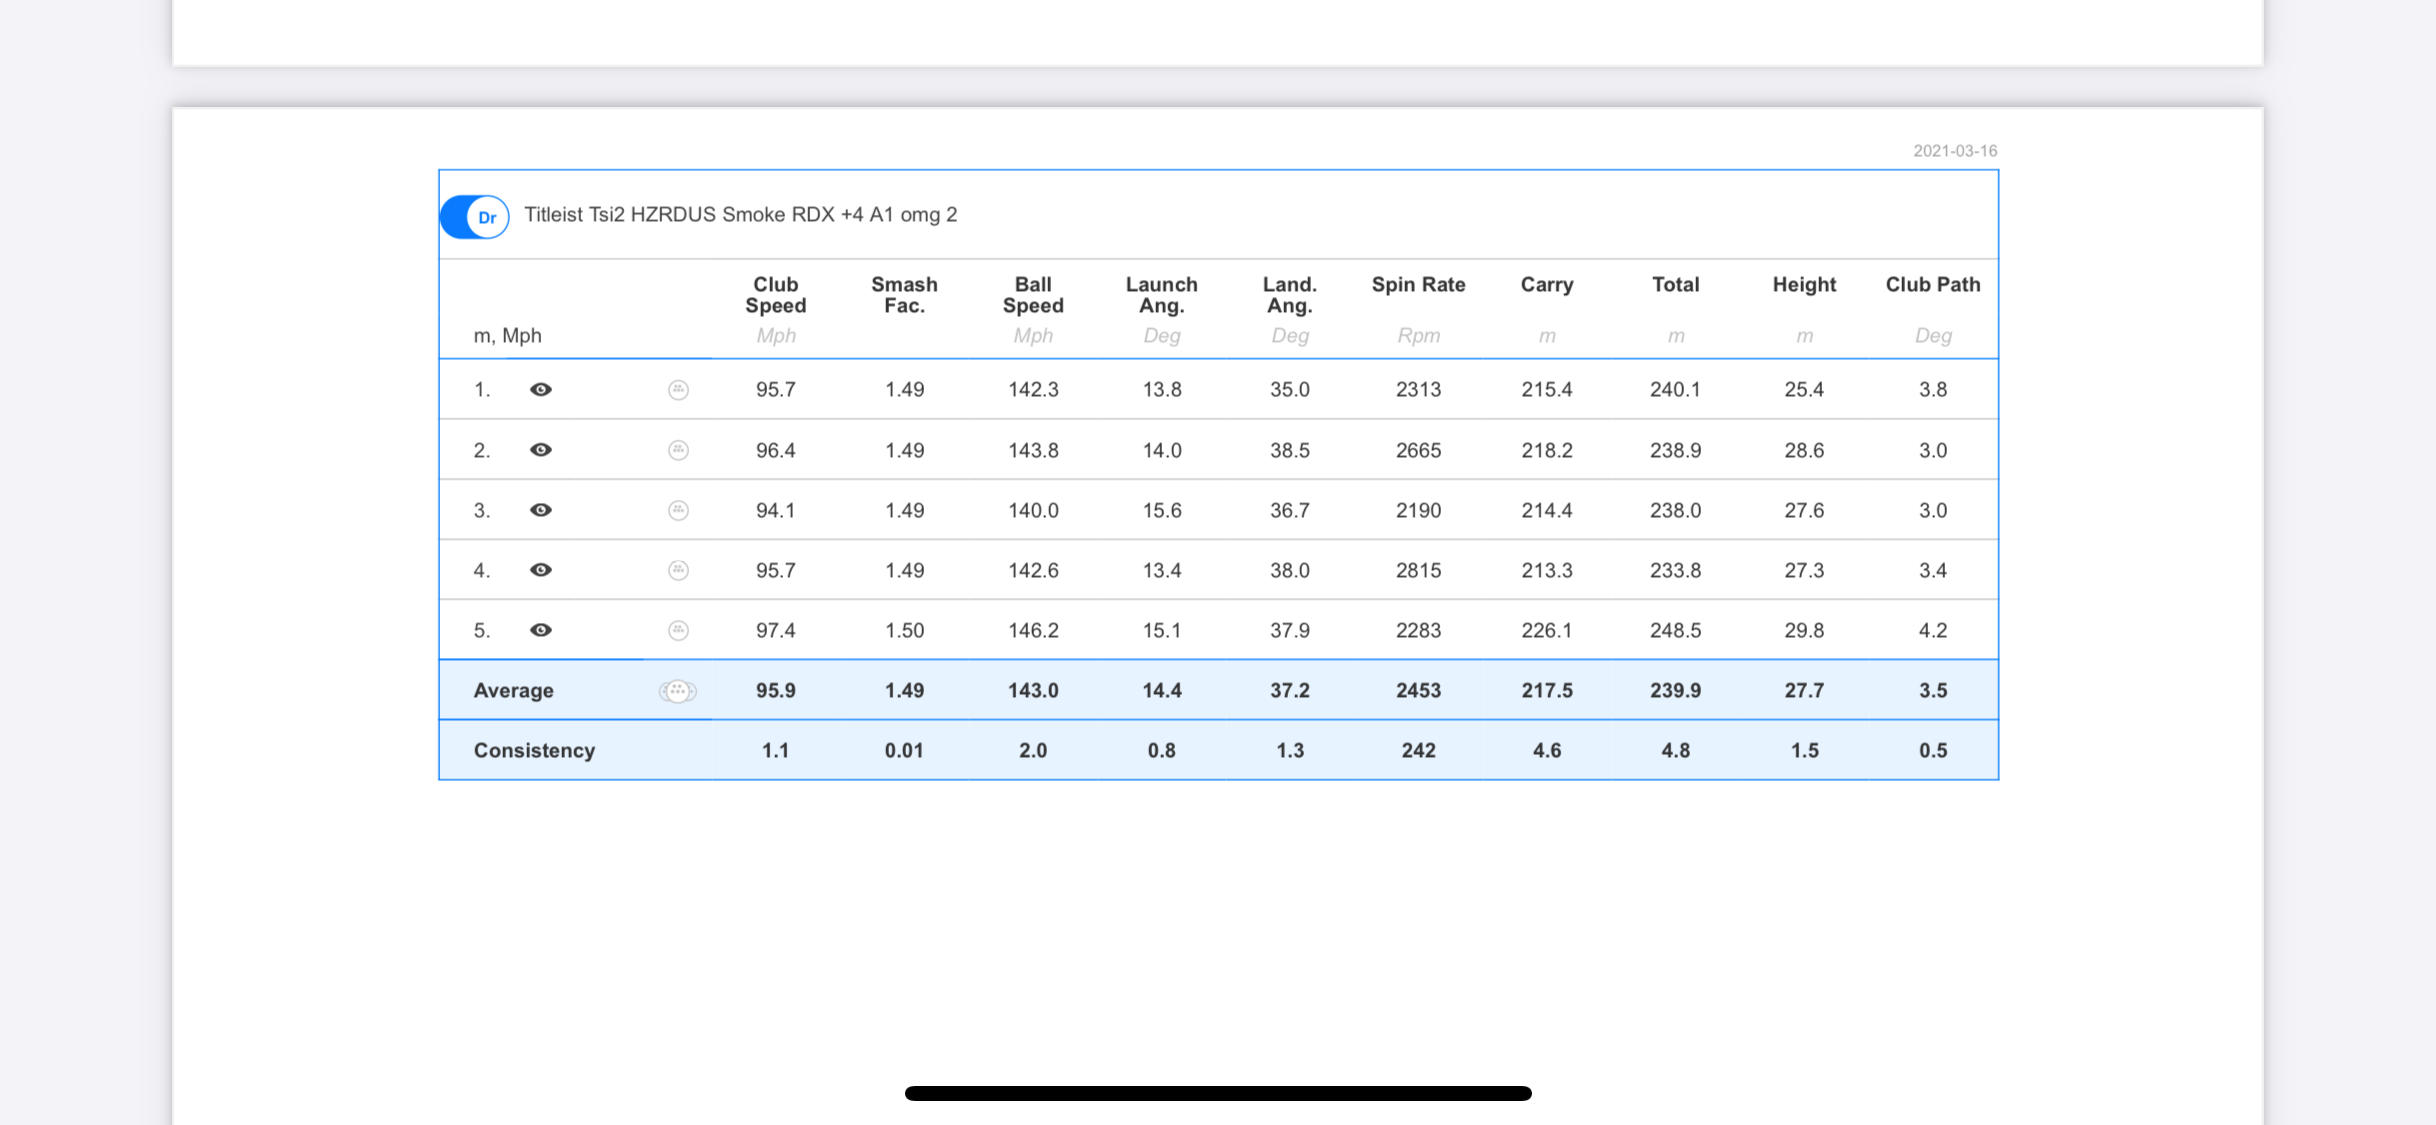Click shot 5 smash factor 1.50
This screenshot has width=2436, height=1125.
pos(904,629)
